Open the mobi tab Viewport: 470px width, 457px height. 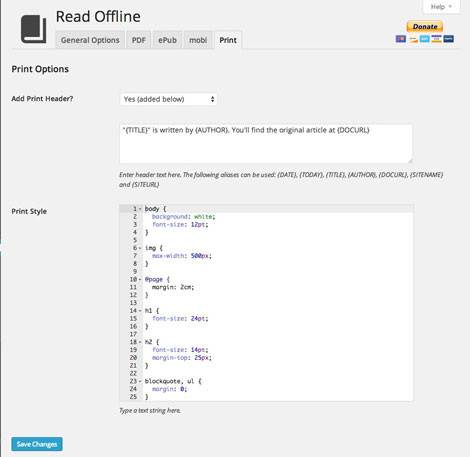click(x=198, y=40)
